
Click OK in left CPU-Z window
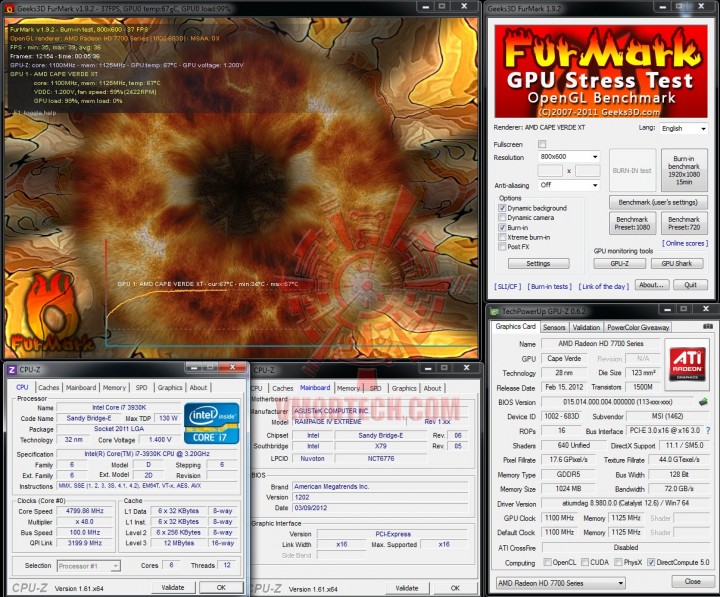(x=221, y=587)
